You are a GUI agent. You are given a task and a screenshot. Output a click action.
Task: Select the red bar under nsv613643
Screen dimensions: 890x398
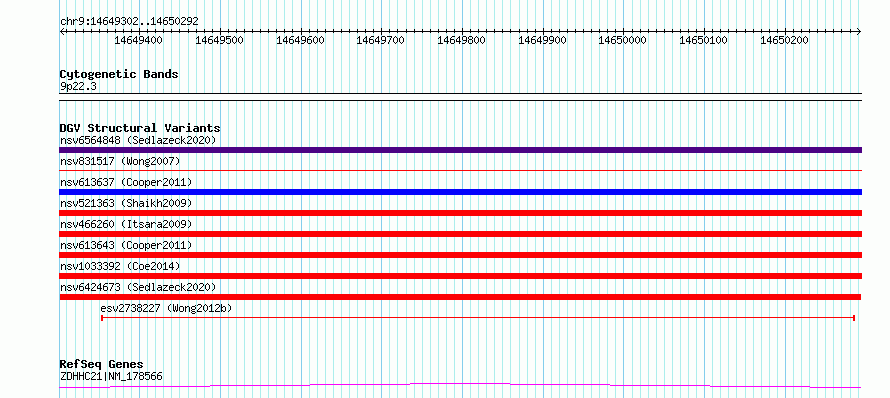(460, 255)
